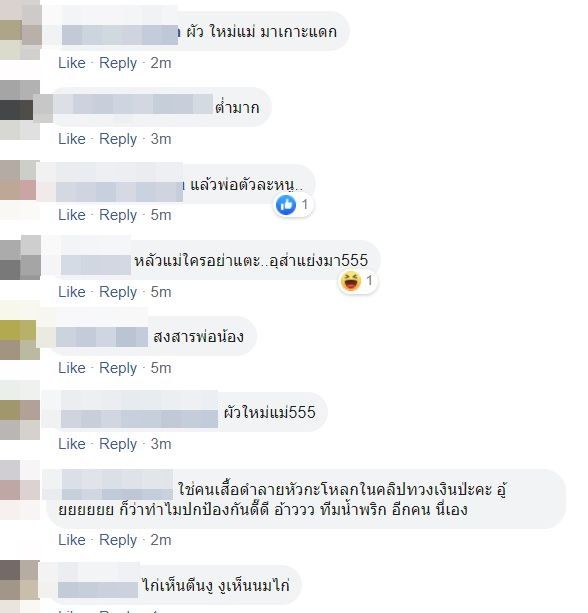Screen dimensions: 588x613
Task: Click the laughing emoji reaction on the 'หลัวแม่ใคร' comment
Action: tap(350, 281)
